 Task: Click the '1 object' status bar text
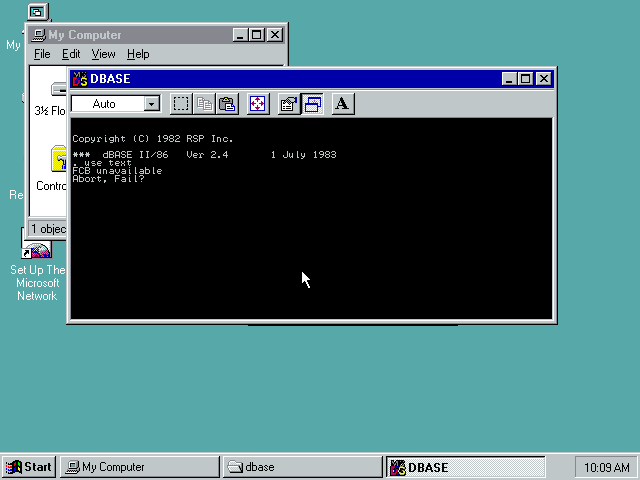[x=49, y=229]
